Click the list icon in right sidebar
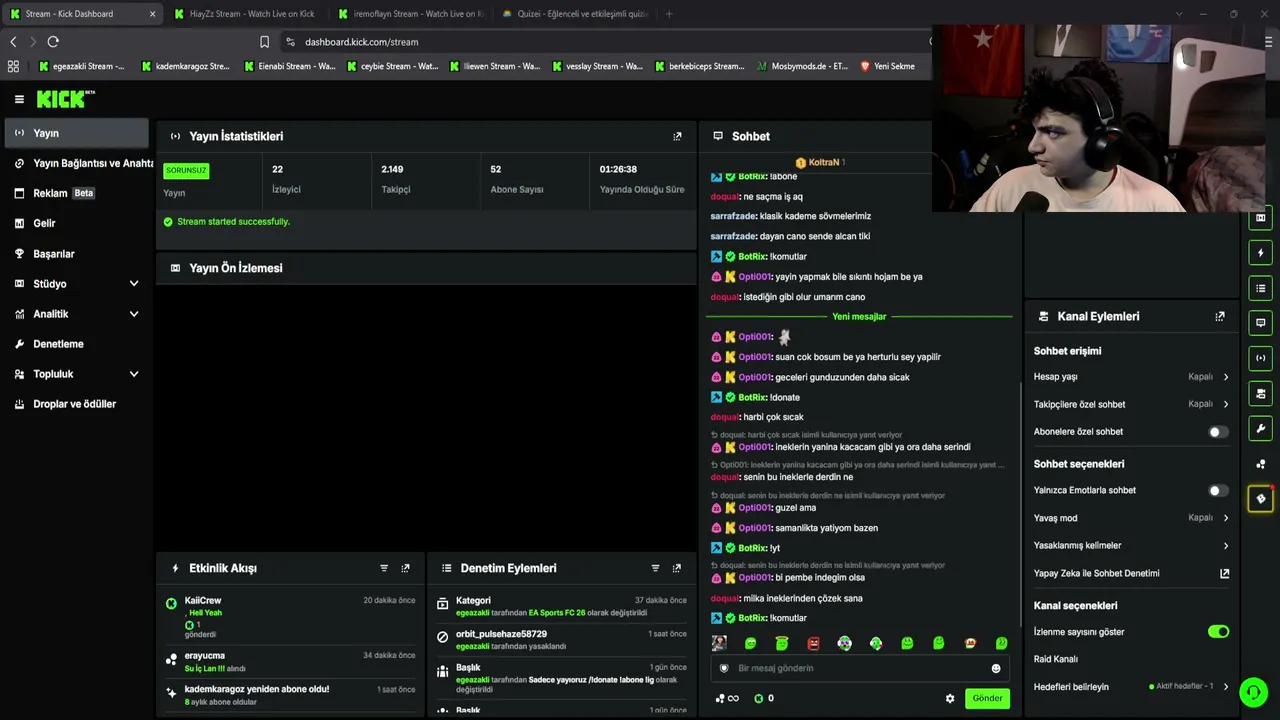 [x=1261, y=288]
